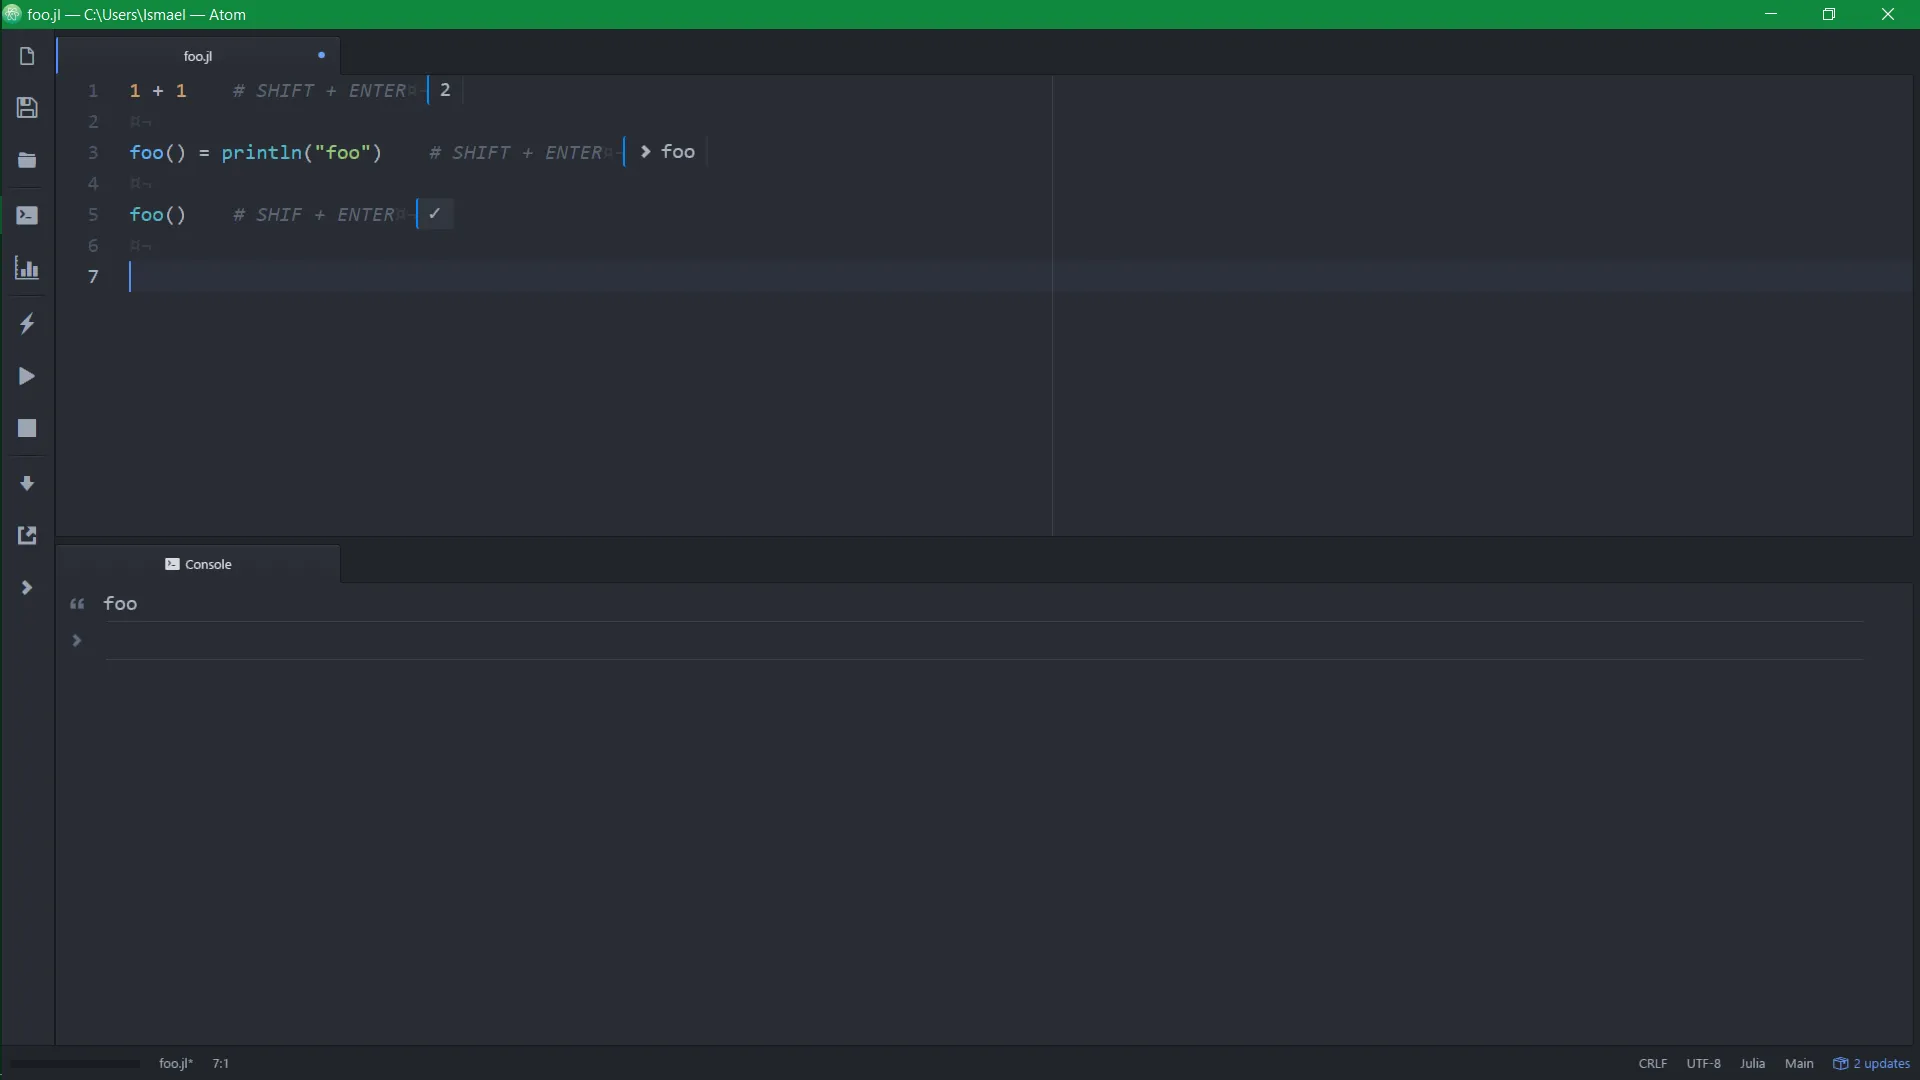Click the download arrow toolbar icon
The width and height of the screenshot is (1920, 1080).
tap(27, 483)
